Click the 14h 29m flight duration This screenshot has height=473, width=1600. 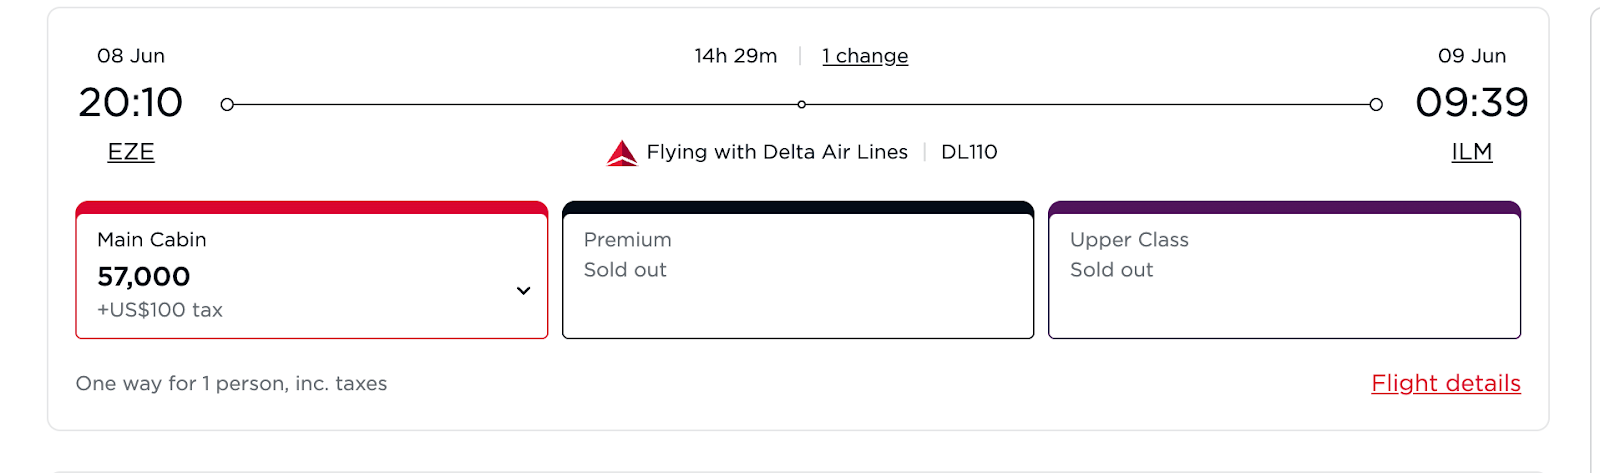click(736, 56)
